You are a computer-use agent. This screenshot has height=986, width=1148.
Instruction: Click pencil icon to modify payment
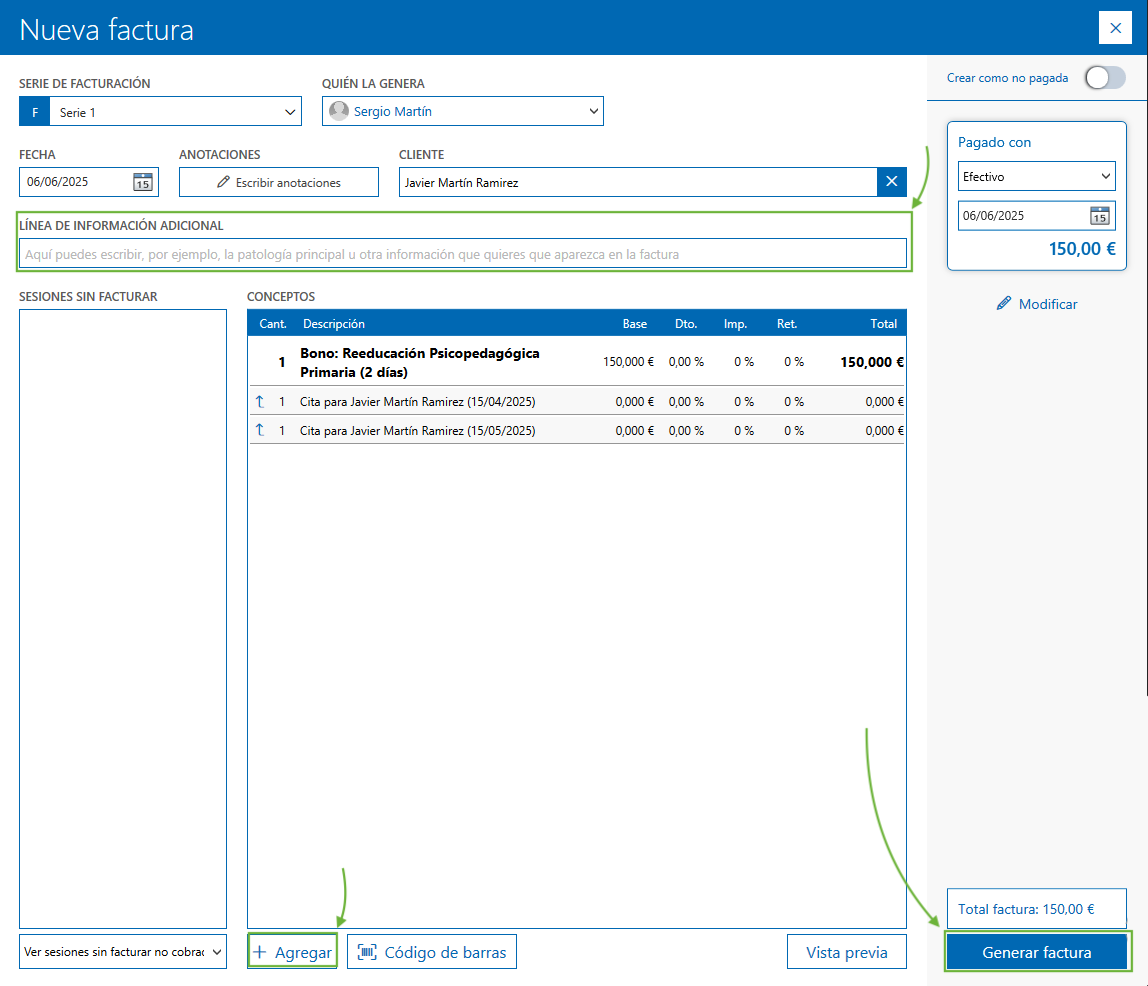pyautogui.click(x=1004, y=304)
